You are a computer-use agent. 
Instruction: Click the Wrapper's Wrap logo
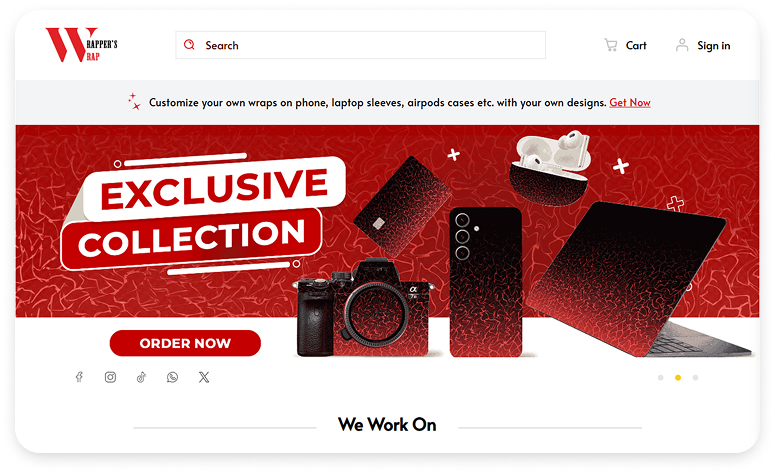coord(82,44)
